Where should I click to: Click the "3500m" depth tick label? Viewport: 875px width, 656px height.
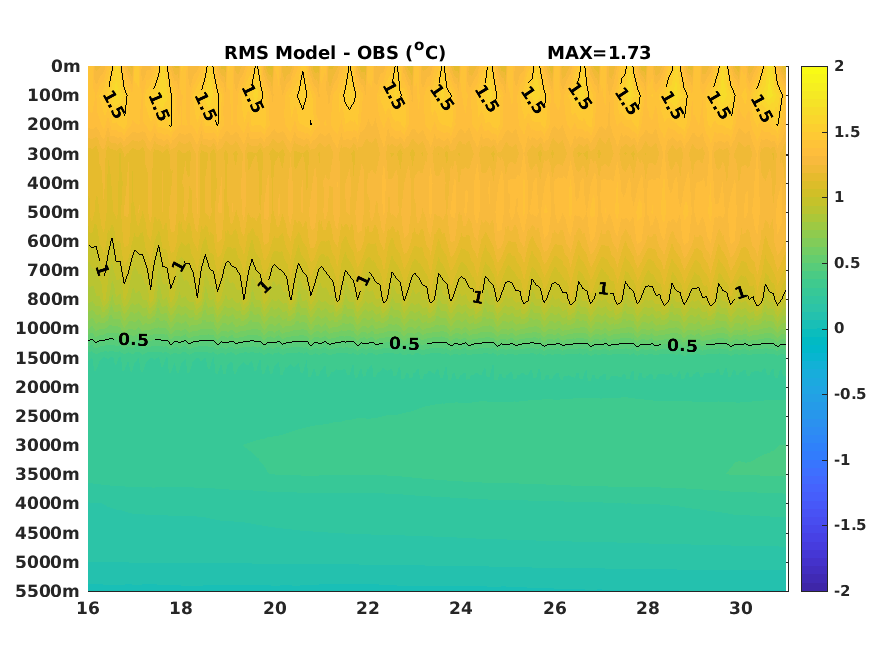point(48,474)
